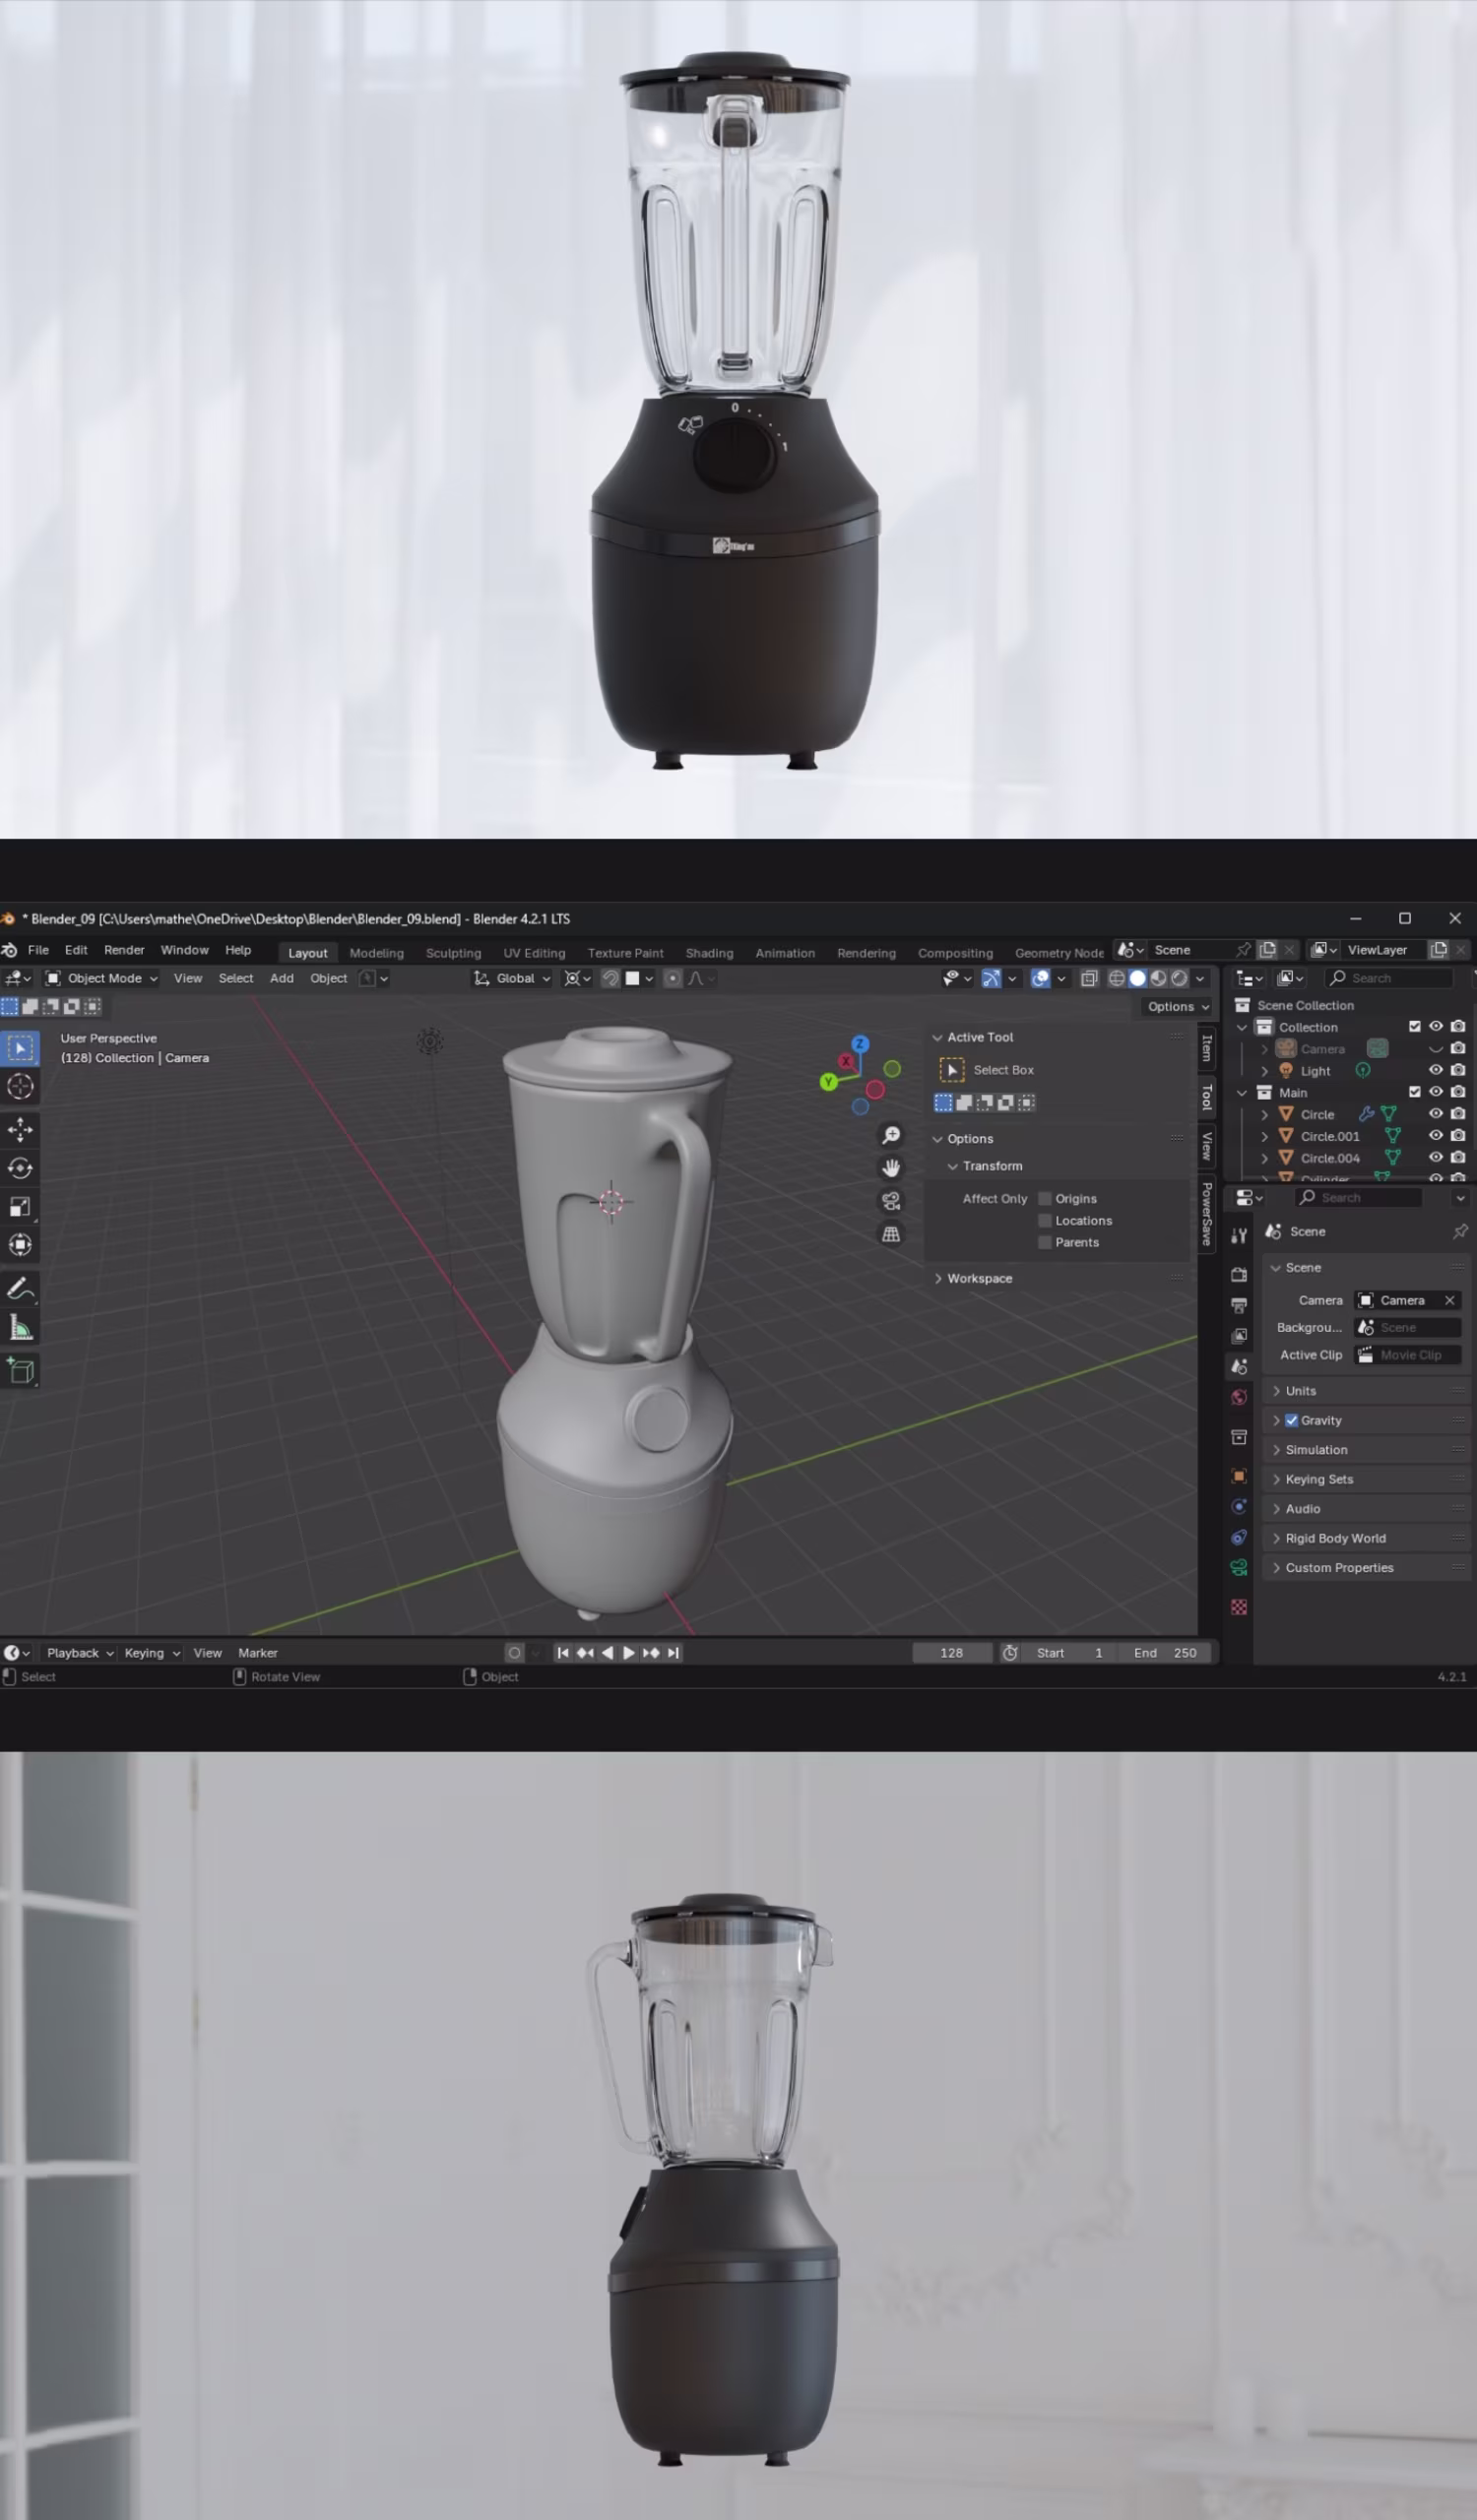Click the zoom magnifier in the viewport
The image size is (1477, 2520).
[891, 1135]
